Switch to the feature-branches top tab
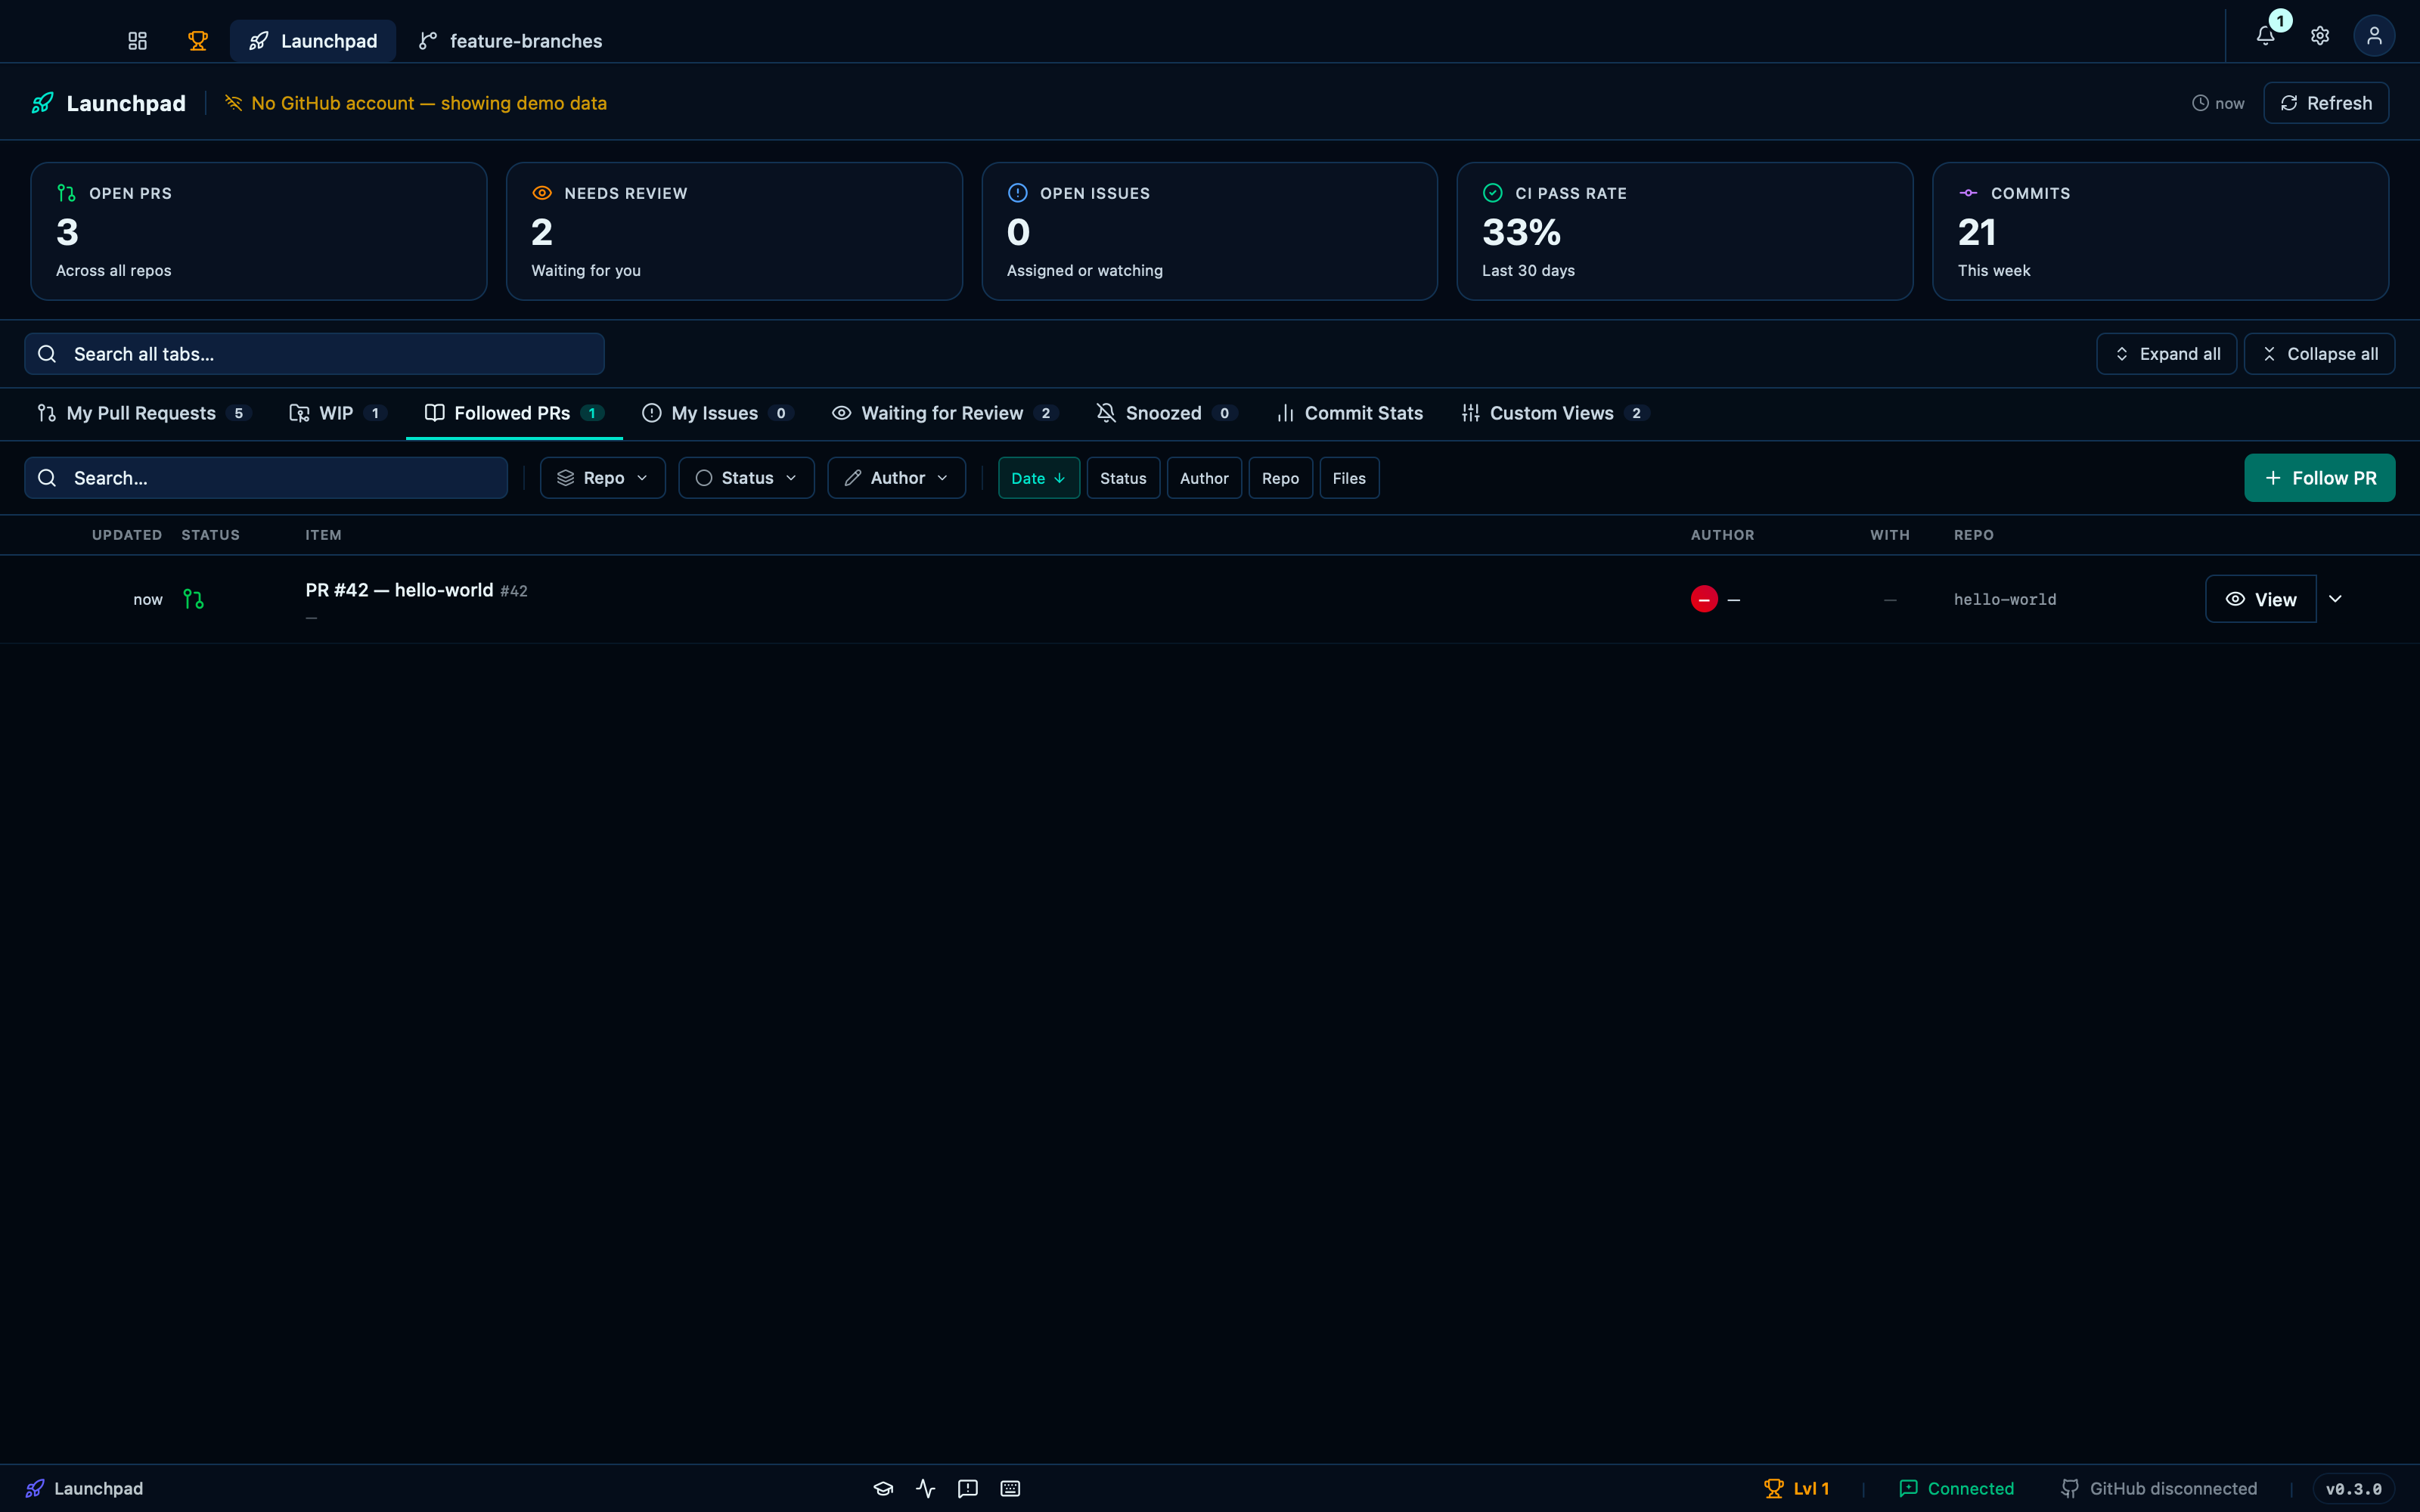The image size is (2420, 1512). (510, 41)
